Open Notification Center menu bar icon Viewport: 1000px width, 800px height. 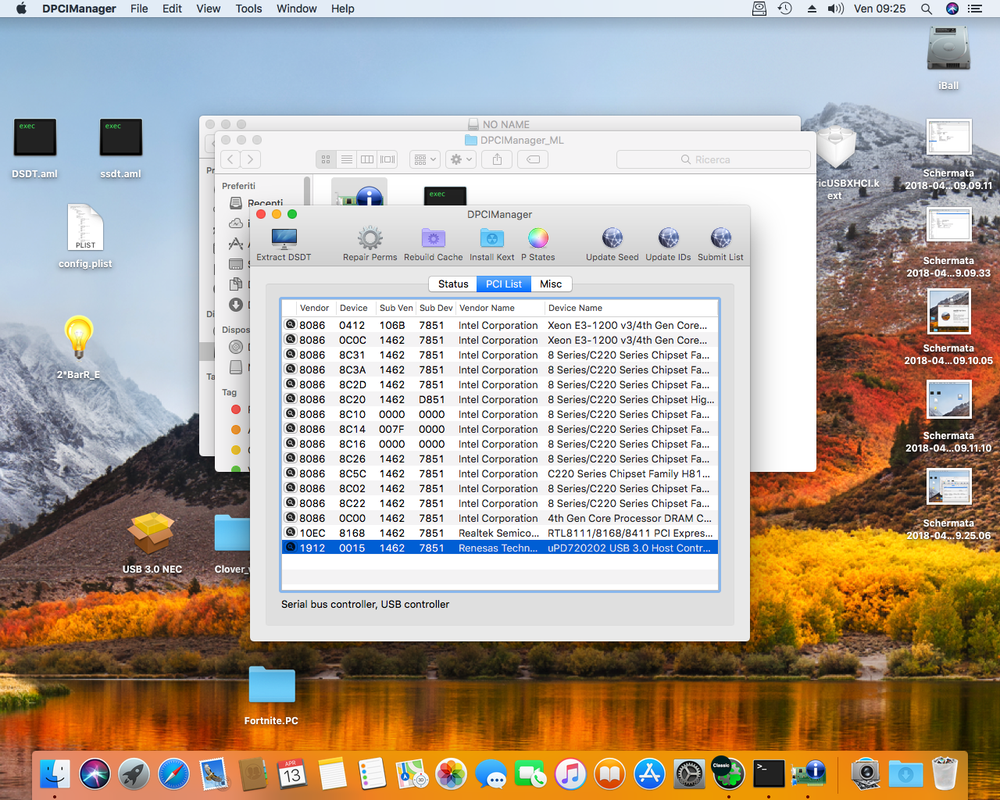point(974,8)
